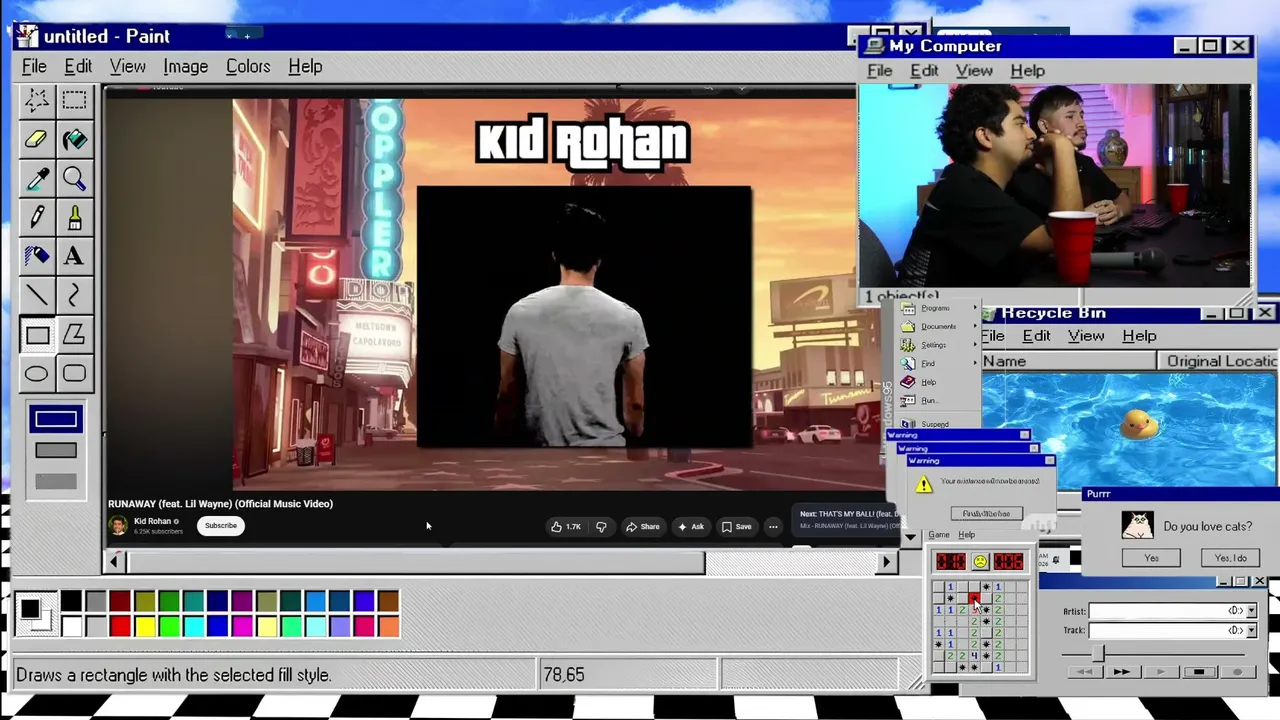Click the Ask button under the video

pos(691,527)
